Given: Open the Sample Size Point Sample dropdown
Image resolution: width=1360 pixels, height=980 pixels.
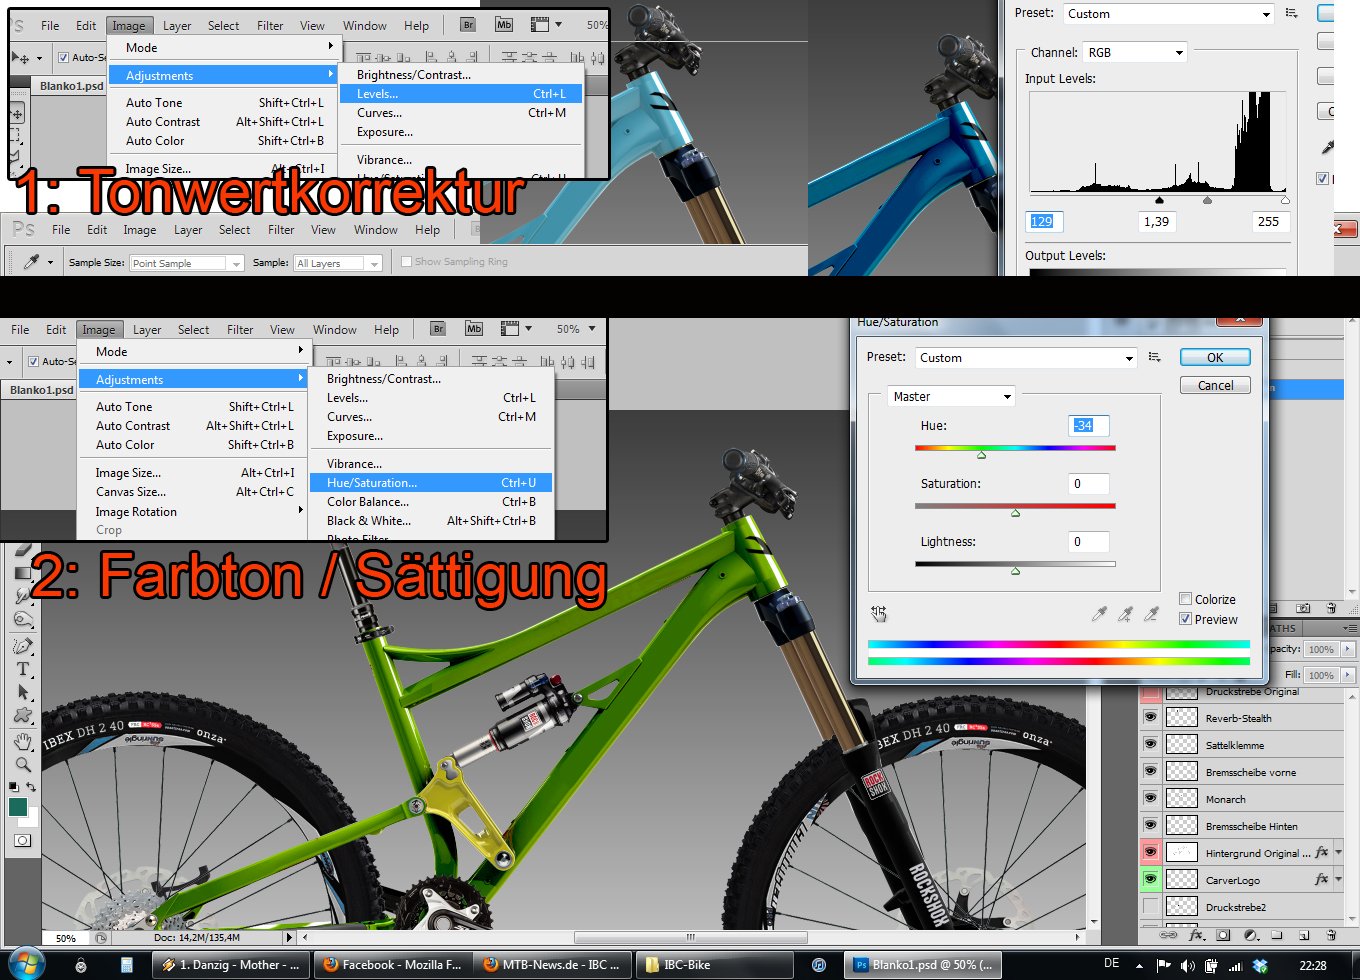Looking at the screenshot, I should 187,263.
